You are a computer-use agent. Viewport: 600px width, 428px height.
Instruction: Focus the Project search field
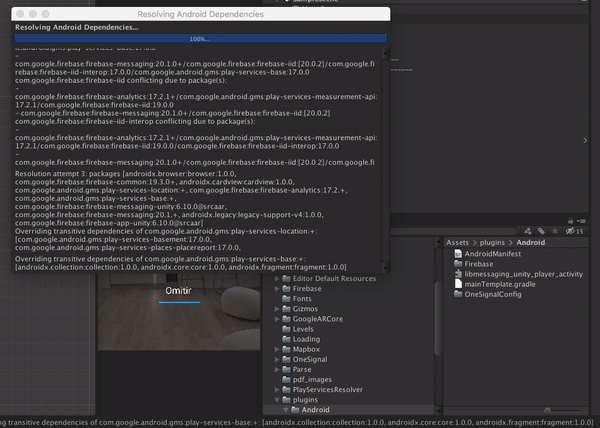(453, 231)
